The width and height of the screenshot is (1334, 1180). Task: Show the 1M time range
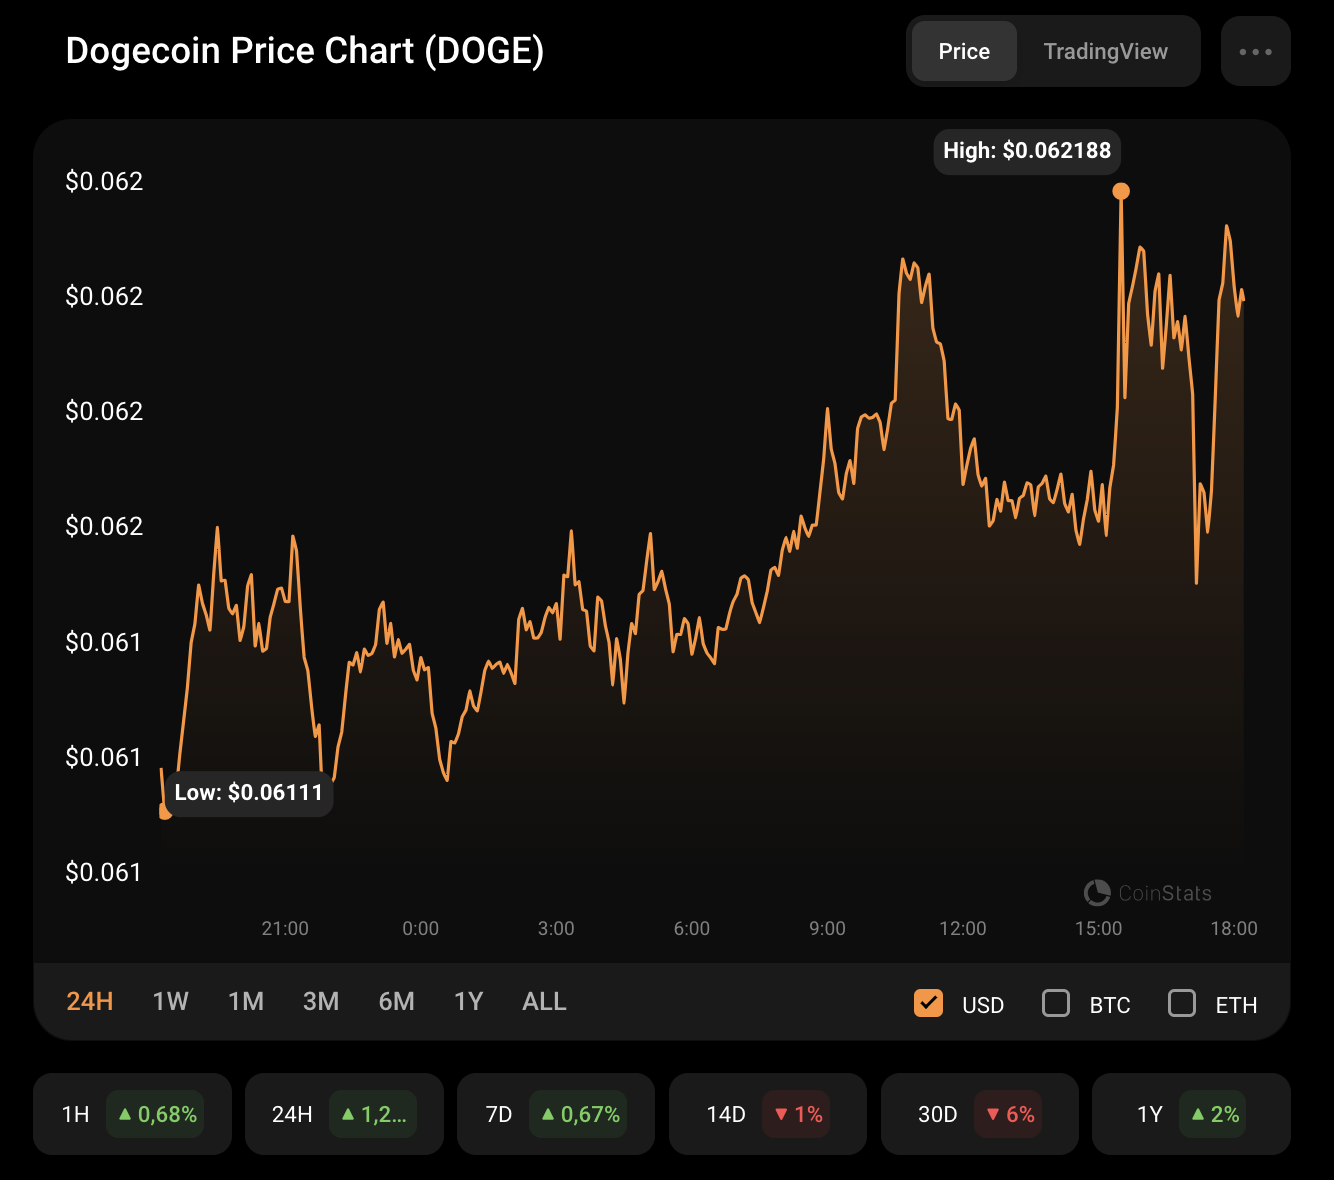(x=246, y=1001)
